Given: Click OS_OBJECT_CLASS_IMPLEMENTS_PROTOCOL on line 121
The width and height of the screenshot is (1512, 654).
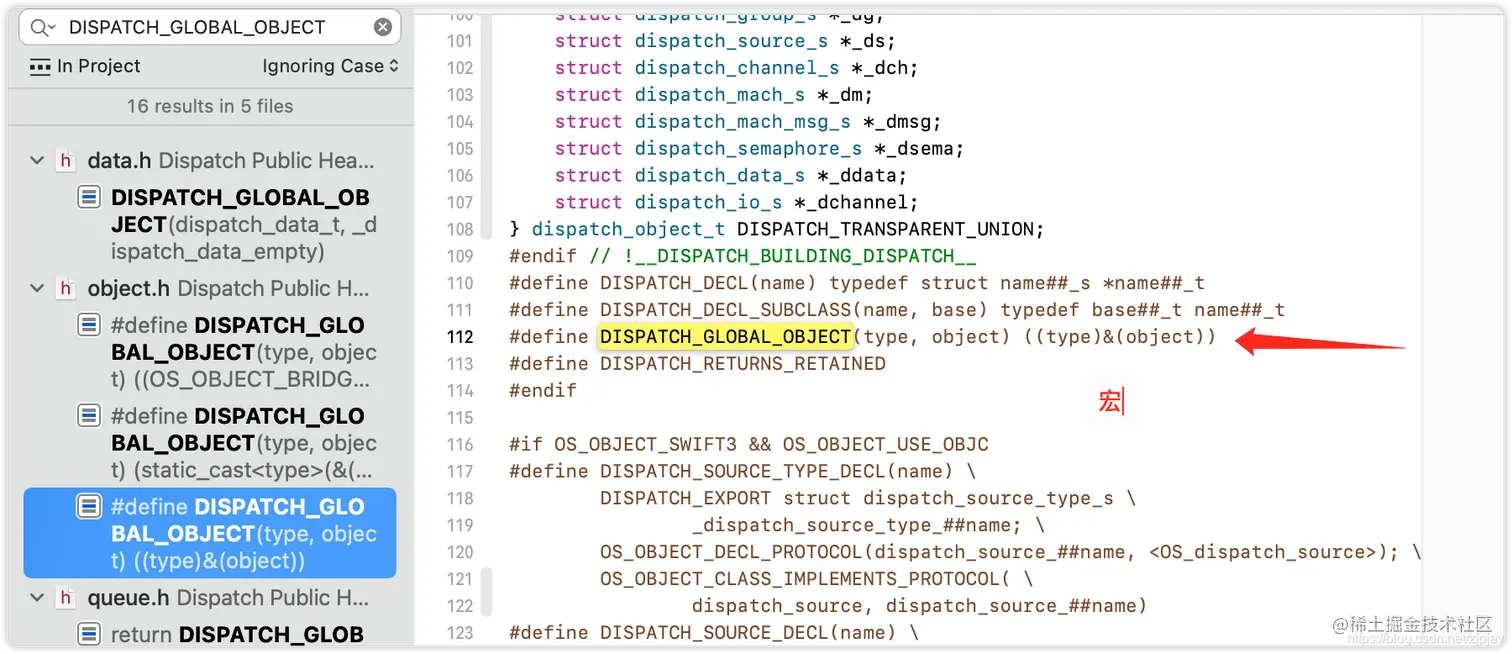Looking at the screenshot, I should (800, 579).
